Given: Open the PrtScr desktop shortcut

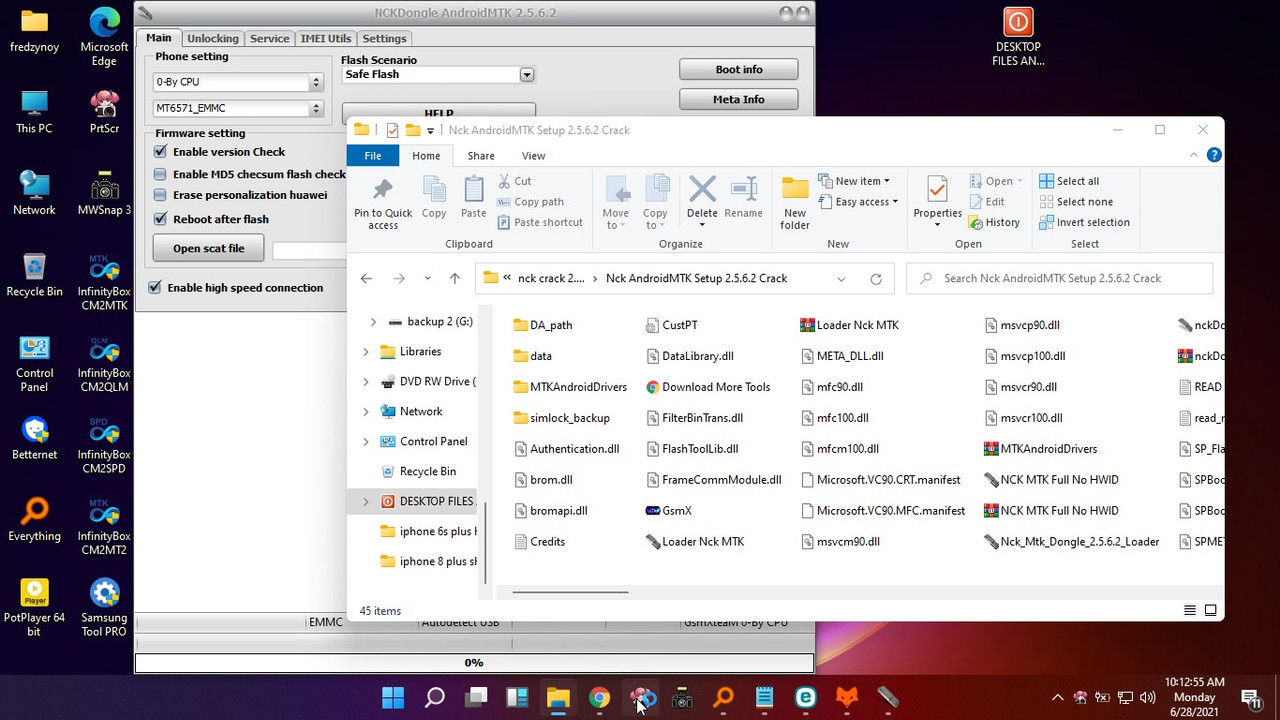Looking at the screenshot, I should pyautogui.click(x=104, y=110).
